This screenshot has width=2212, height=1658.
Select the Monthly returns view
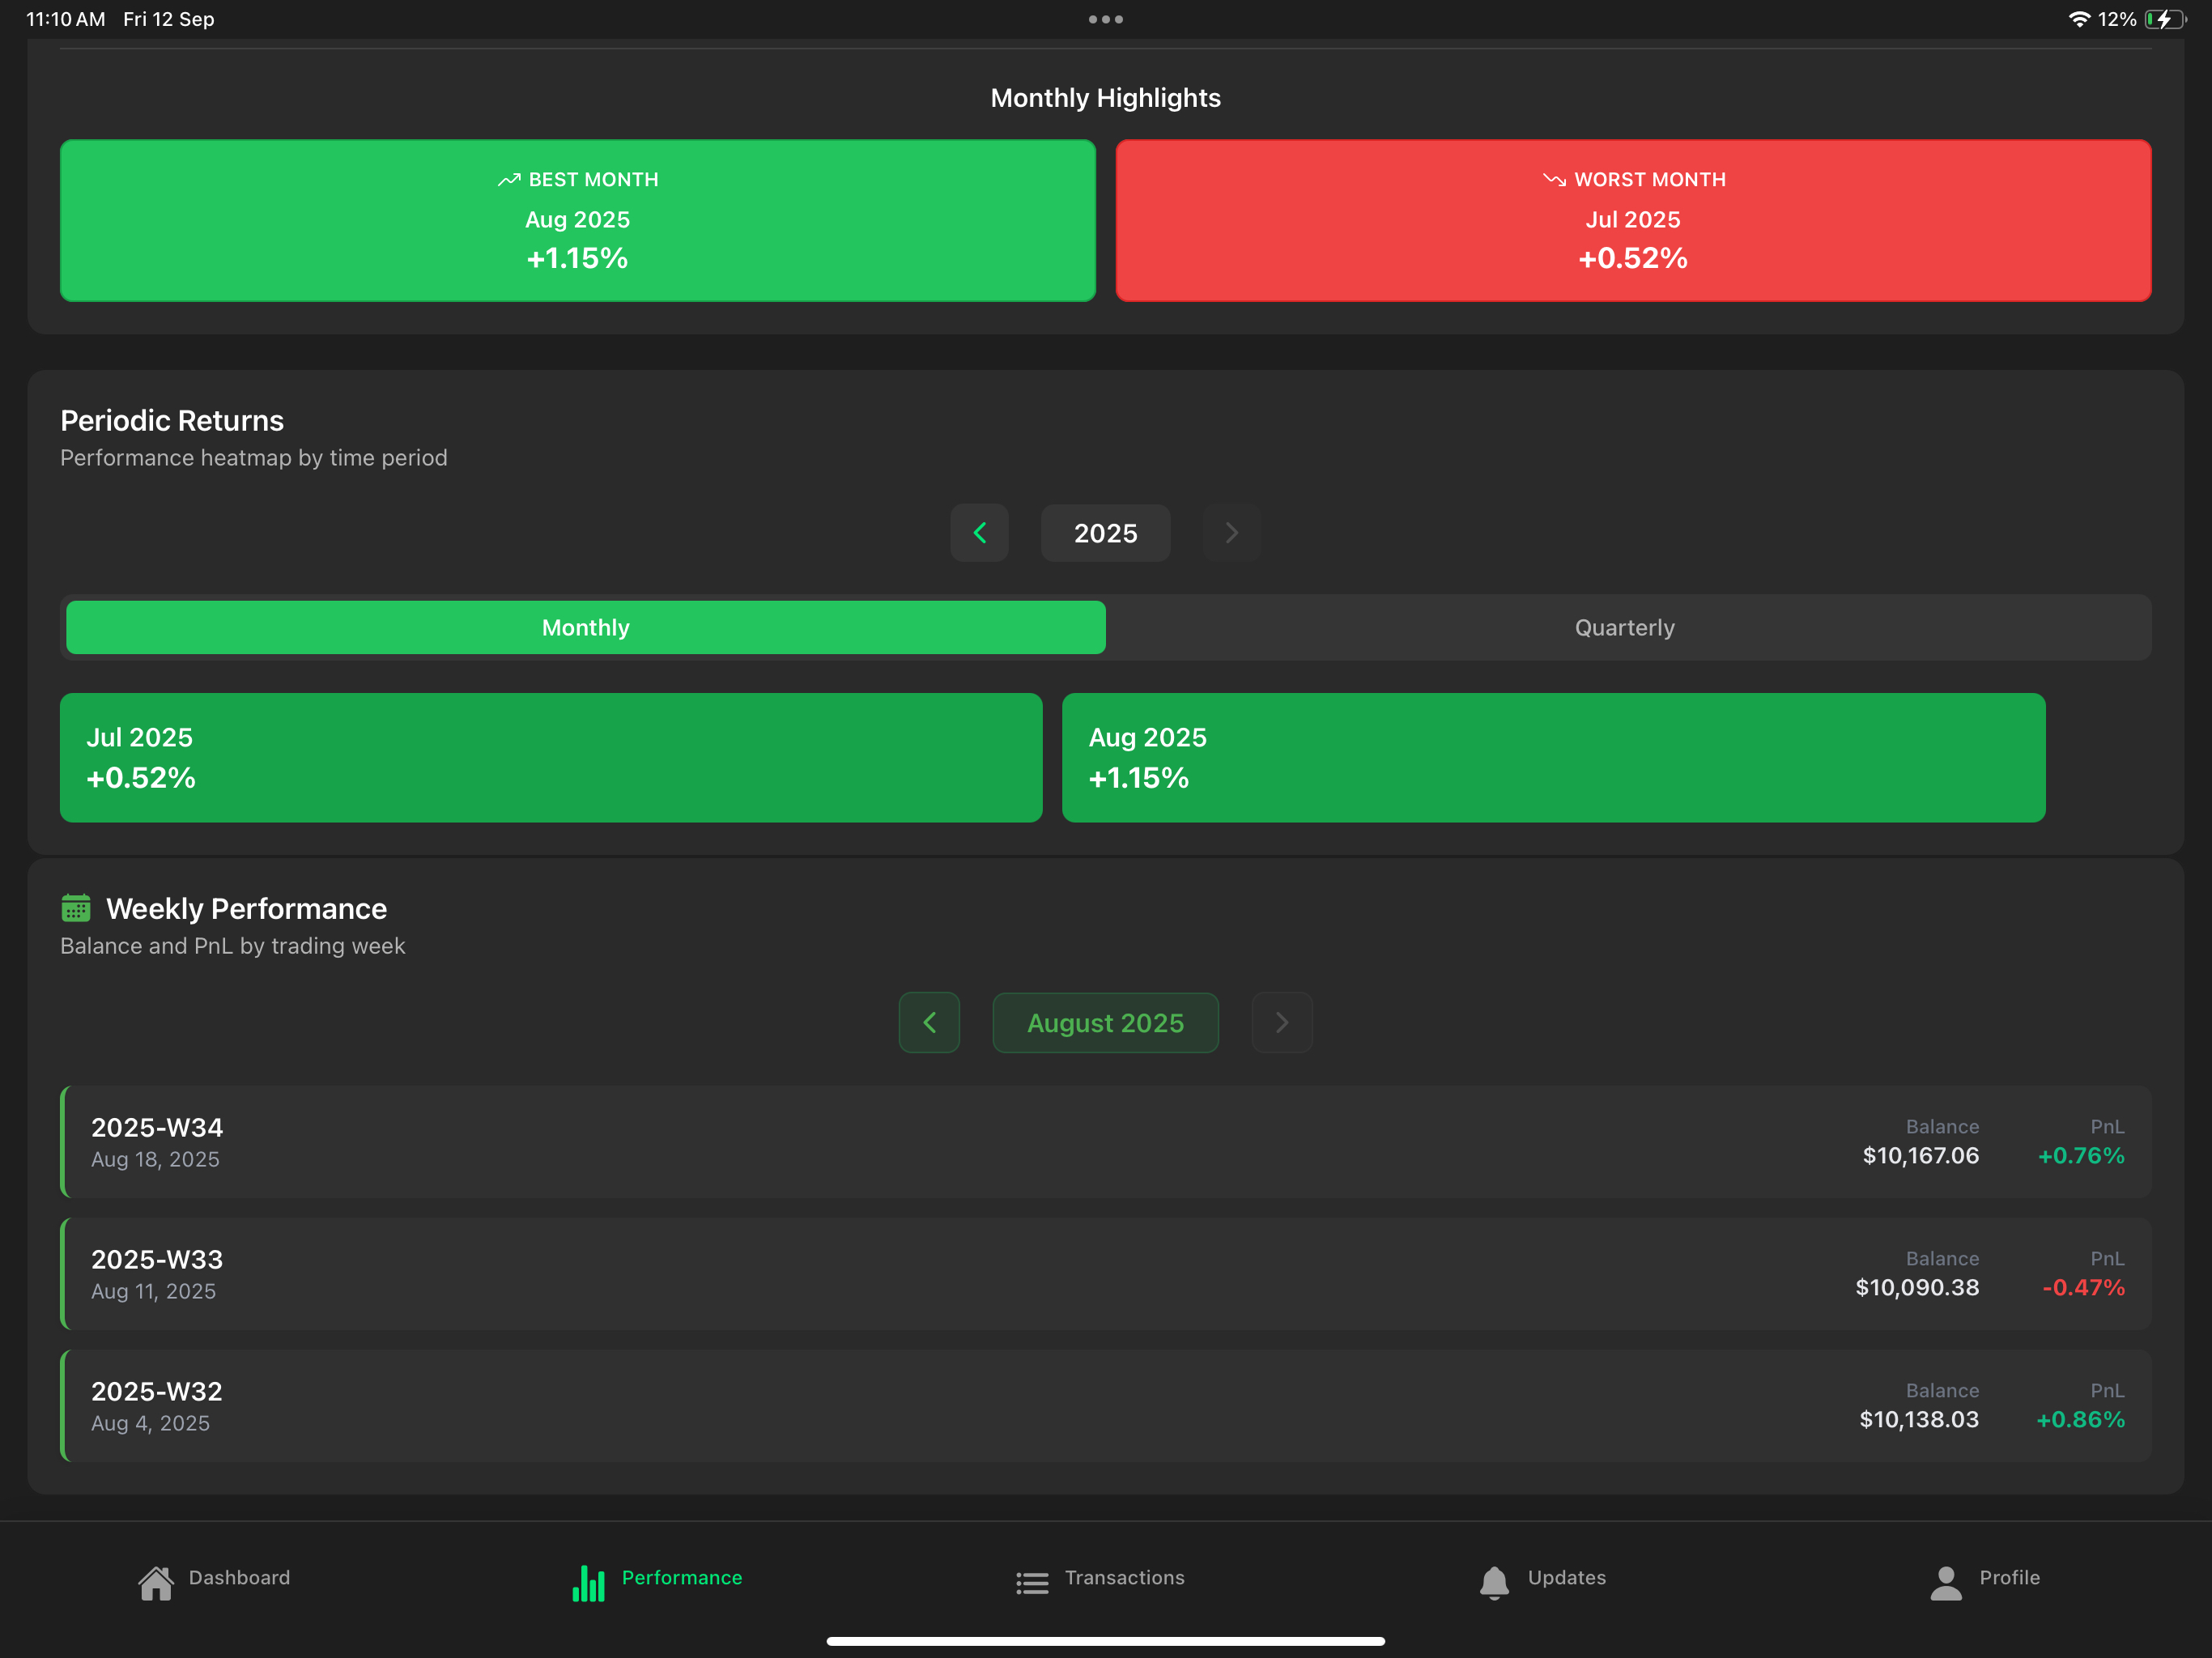[x=586, y=627]
